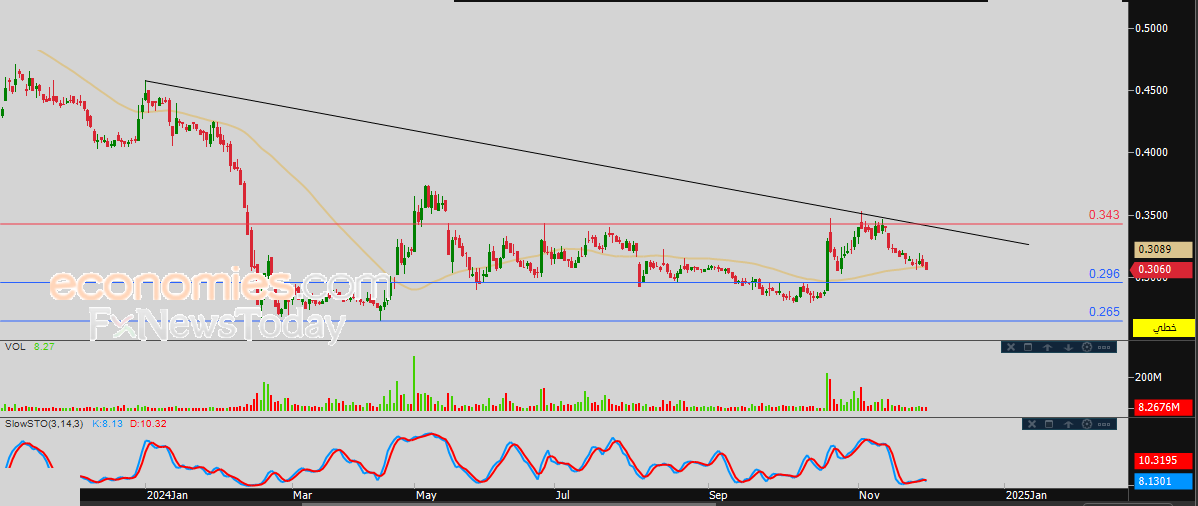Select the 0.343 resistance line label
This screenshot has width=1198, height=506.
(1103, 215)
